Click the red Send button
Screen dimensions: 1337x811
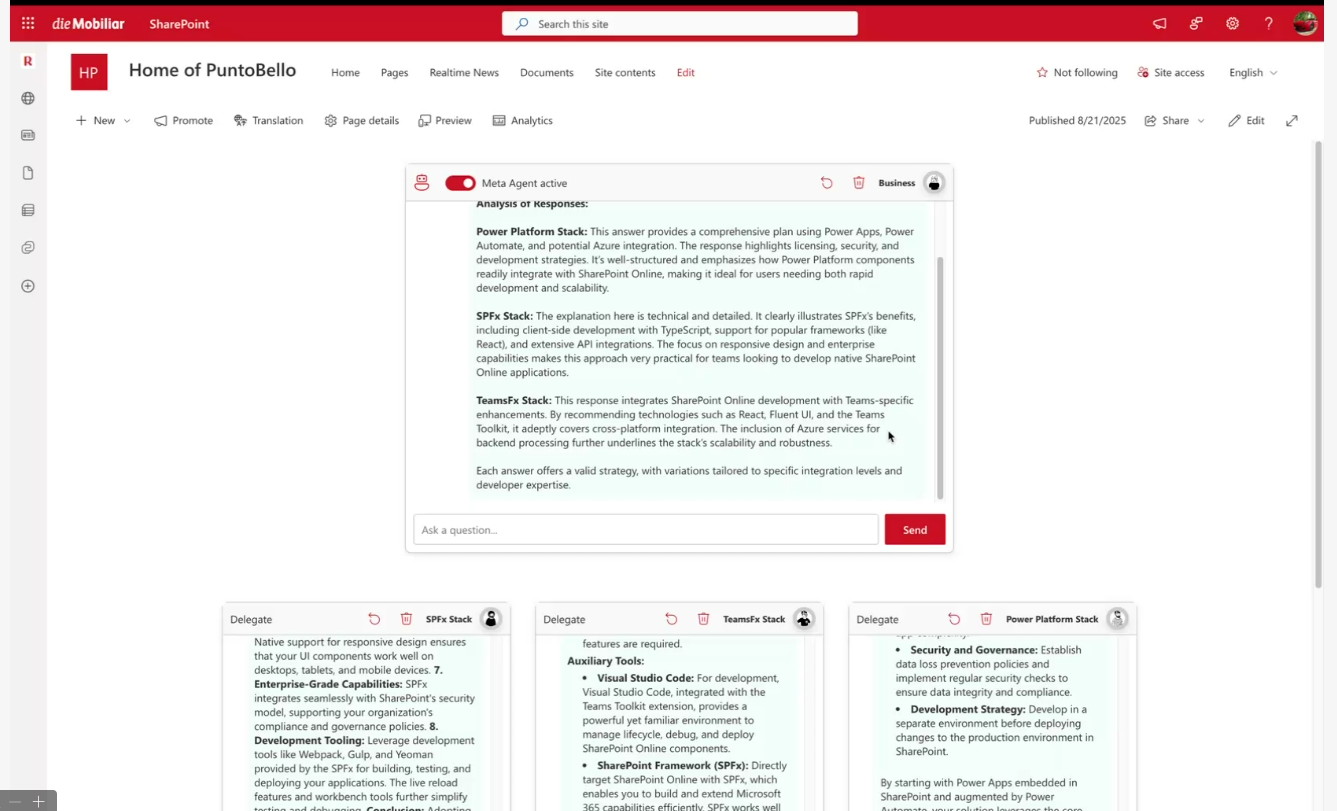(915, 530)
